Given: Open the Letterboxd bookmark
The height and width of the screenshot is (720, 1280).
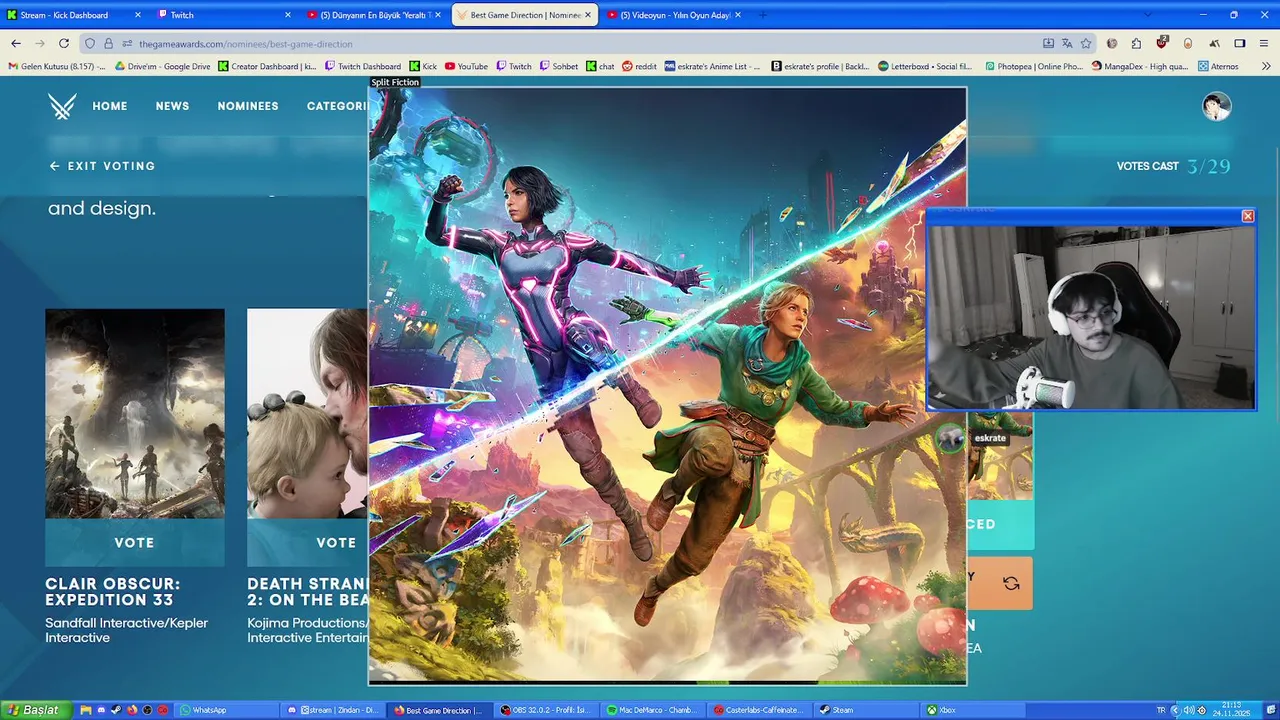Looking at the screenshot, I should pos(925,66).
